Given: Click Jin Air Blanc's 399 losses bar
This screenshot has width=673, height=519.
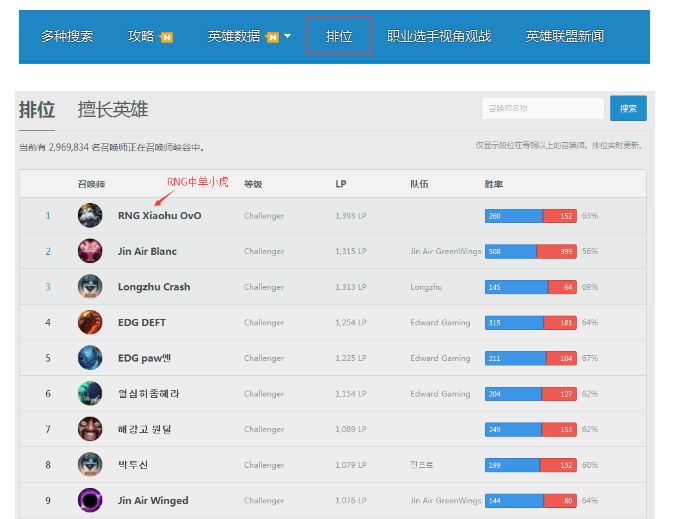Looking at the screenshot, I should 557,252.
